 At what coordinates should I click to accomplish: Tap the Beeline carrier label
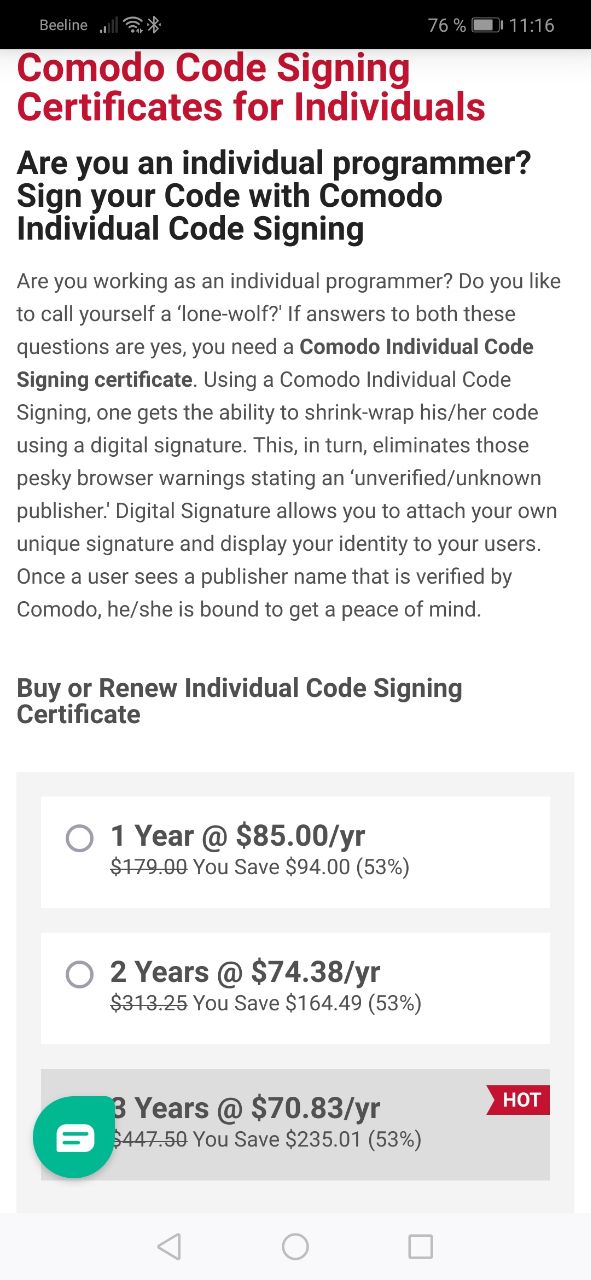tap(63, 25)
